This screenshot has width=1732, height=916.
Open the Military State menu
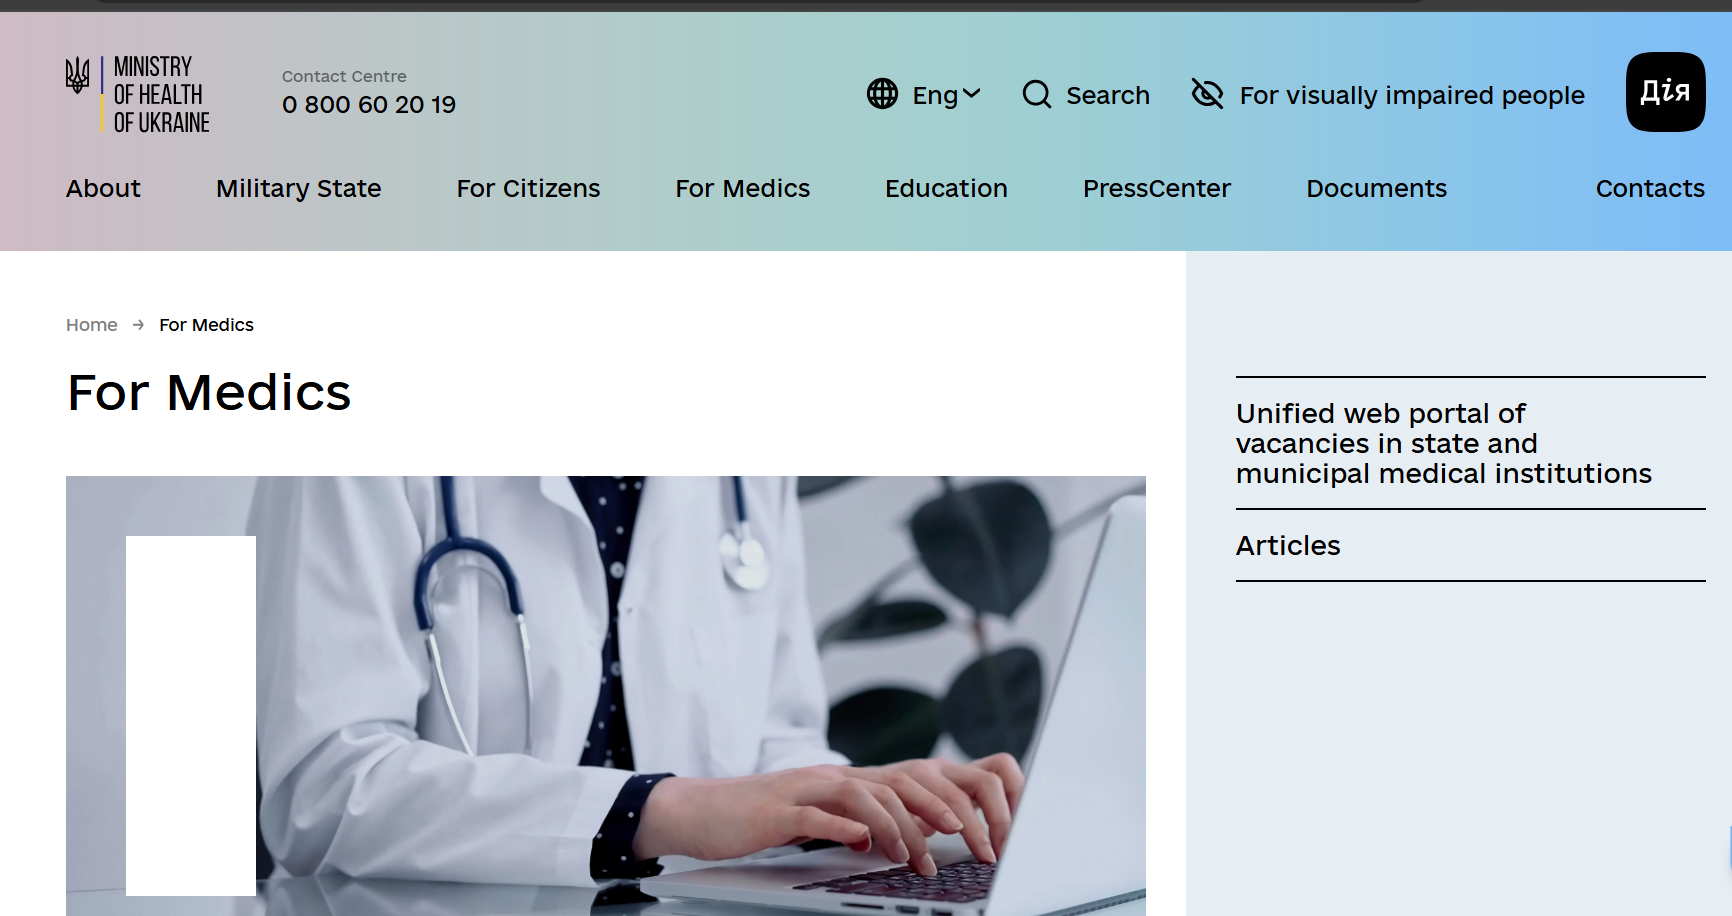(x=299, y=188)
